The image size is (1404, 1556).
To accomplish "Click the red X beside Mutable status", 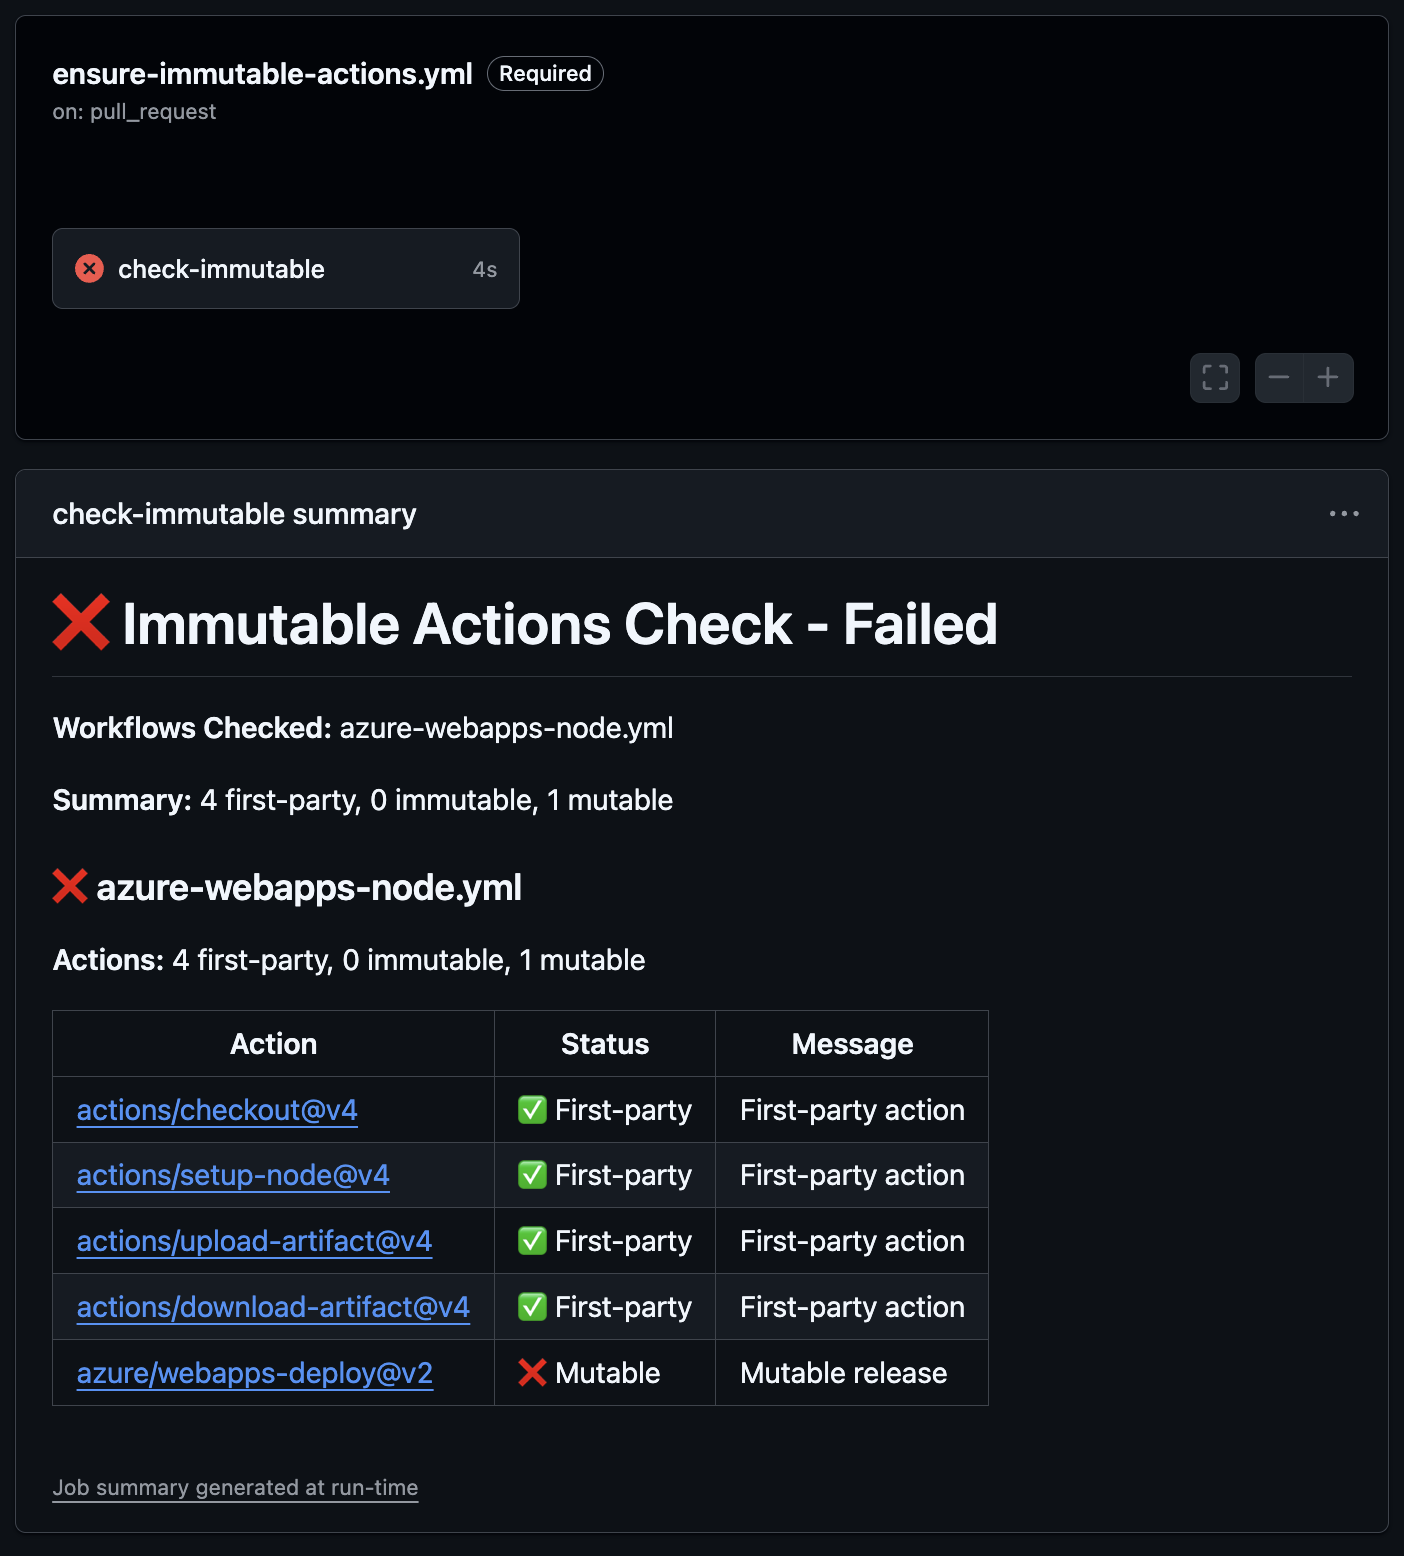I will coord(532,1373).
